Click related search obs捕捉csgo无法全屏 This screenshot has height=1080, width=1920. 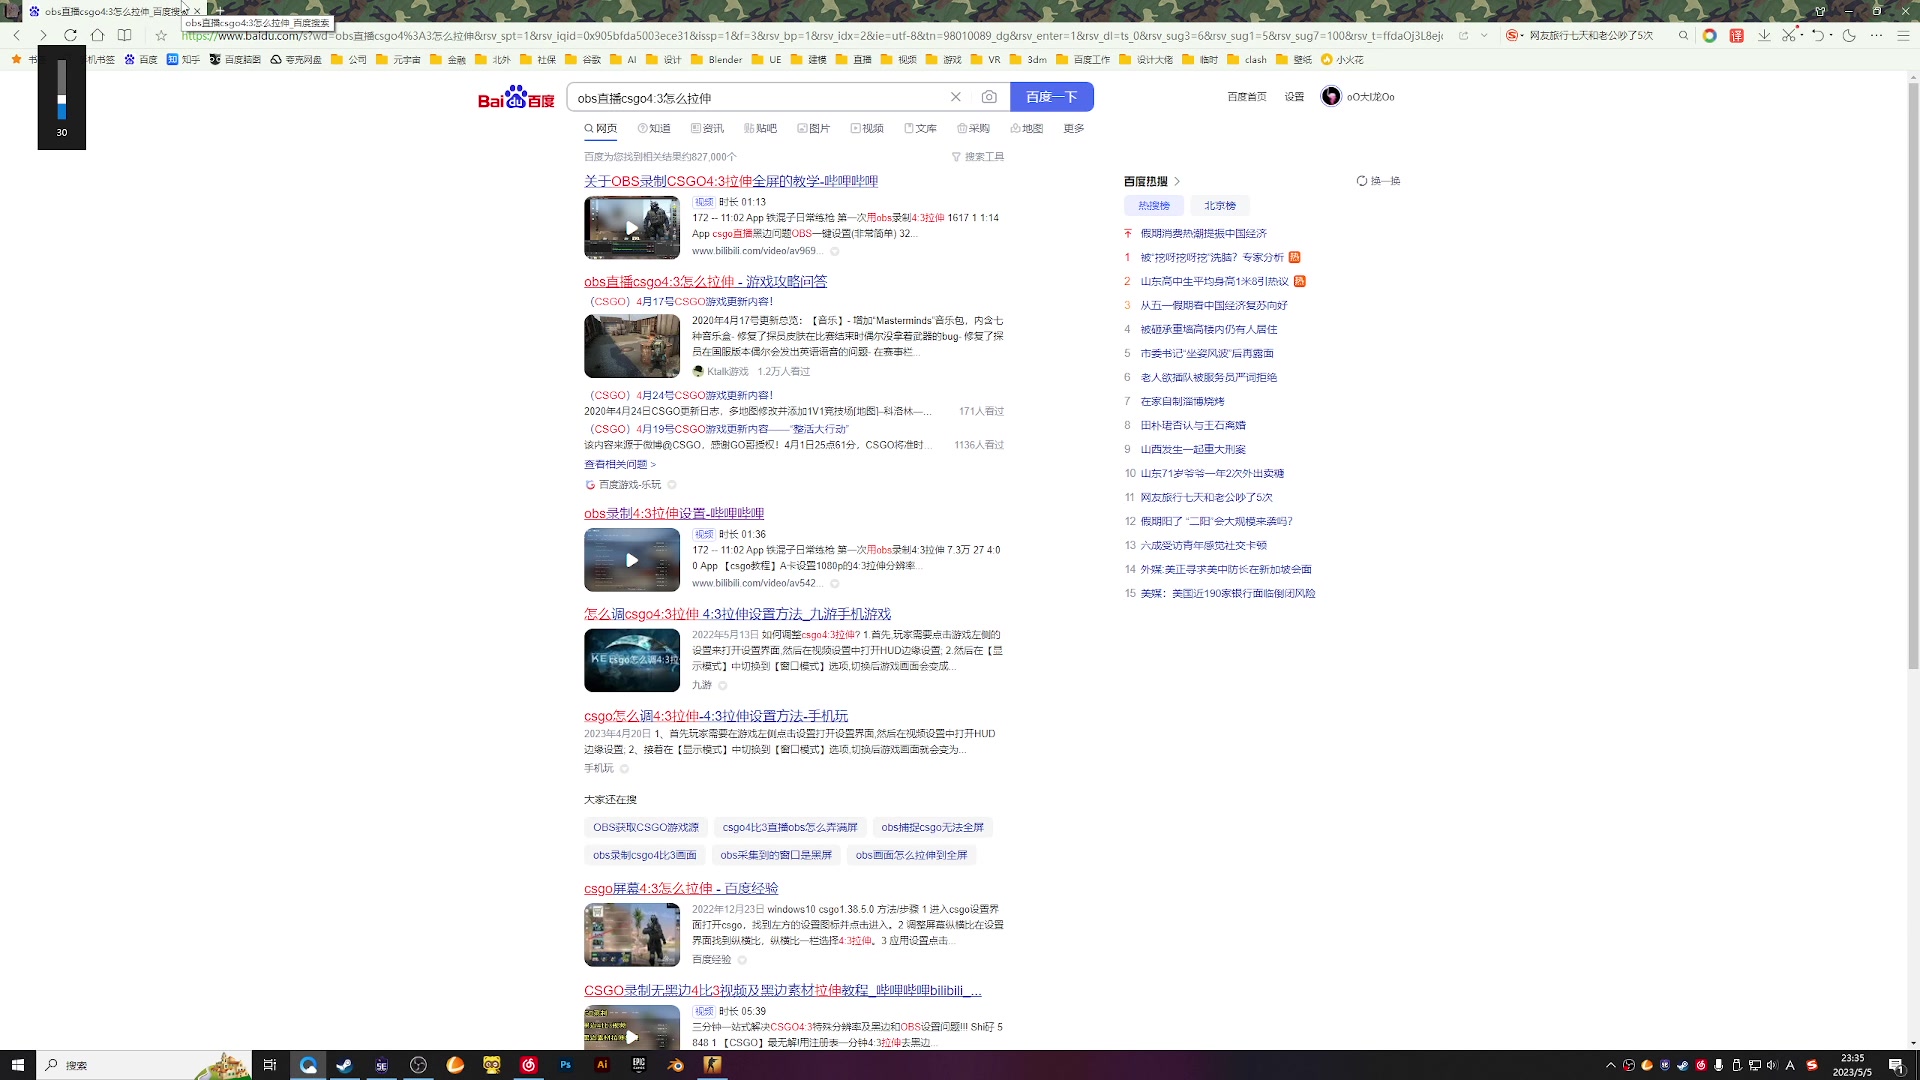[x=933, y=827]
